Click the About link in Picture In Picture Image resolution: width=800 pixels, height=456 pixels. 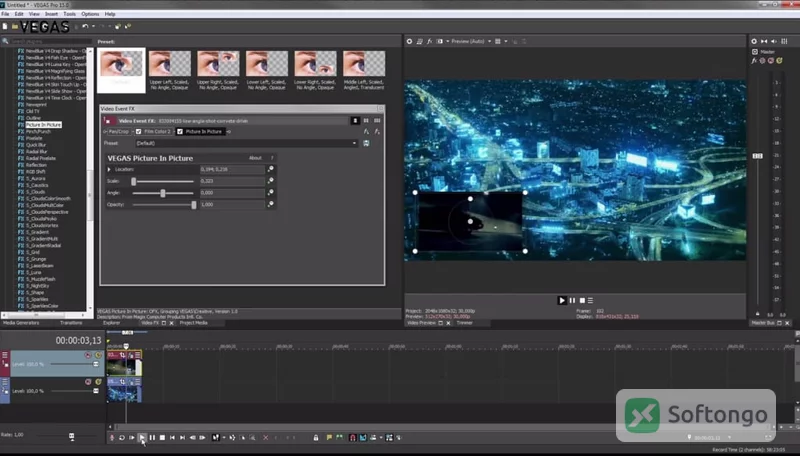pyautogui.click(x=255, y=158)
